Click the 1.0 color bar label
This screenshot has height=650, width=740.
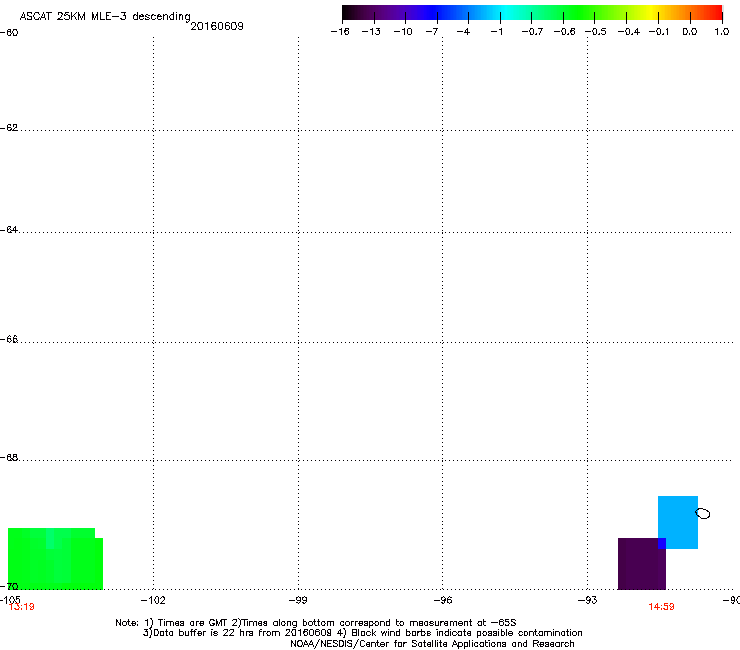722,32
